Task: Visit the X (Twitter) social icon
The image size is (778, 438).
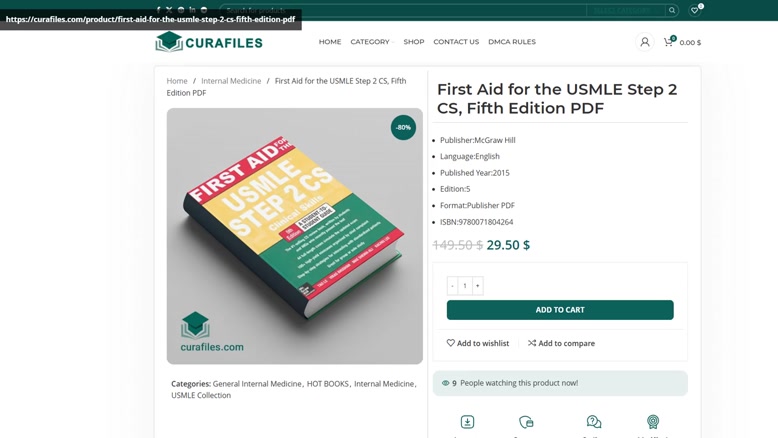Action: coord(169,9)
